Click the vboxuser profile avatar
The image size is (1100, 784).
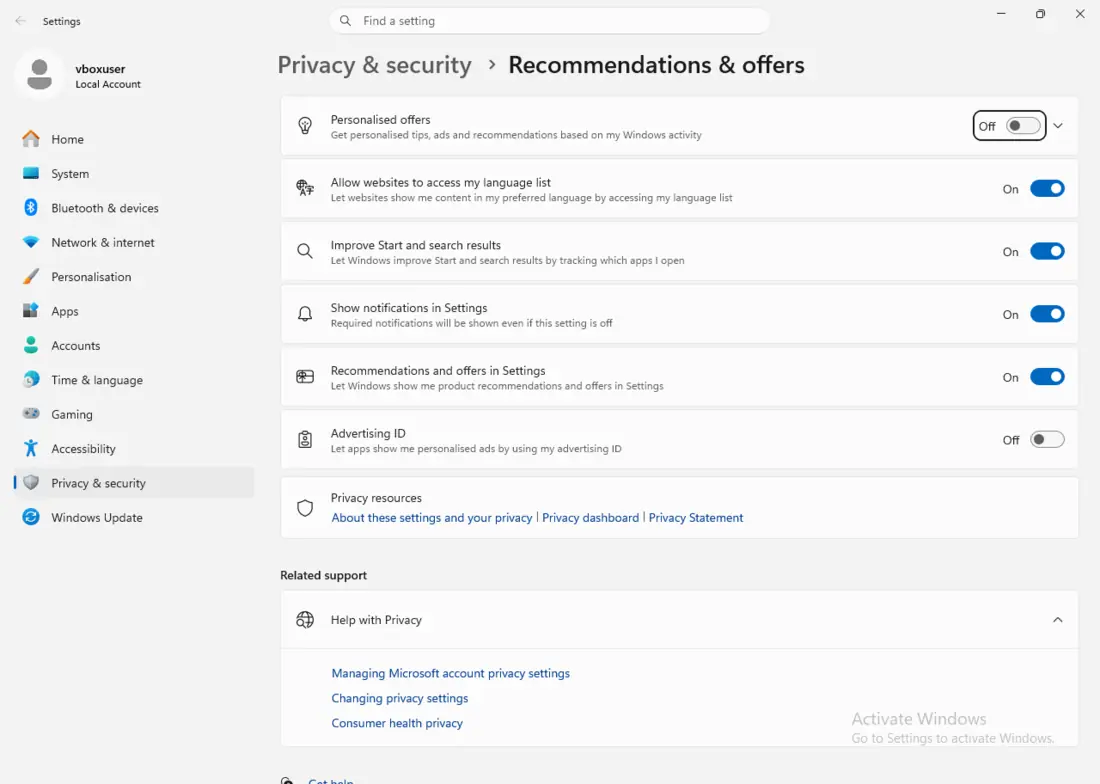tap(39, 74)
